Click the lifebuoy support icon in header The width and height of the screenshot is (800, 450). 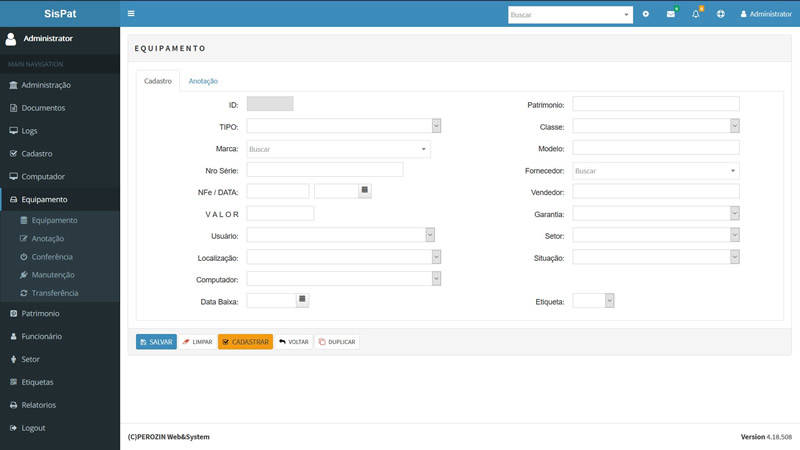point(721,14)
